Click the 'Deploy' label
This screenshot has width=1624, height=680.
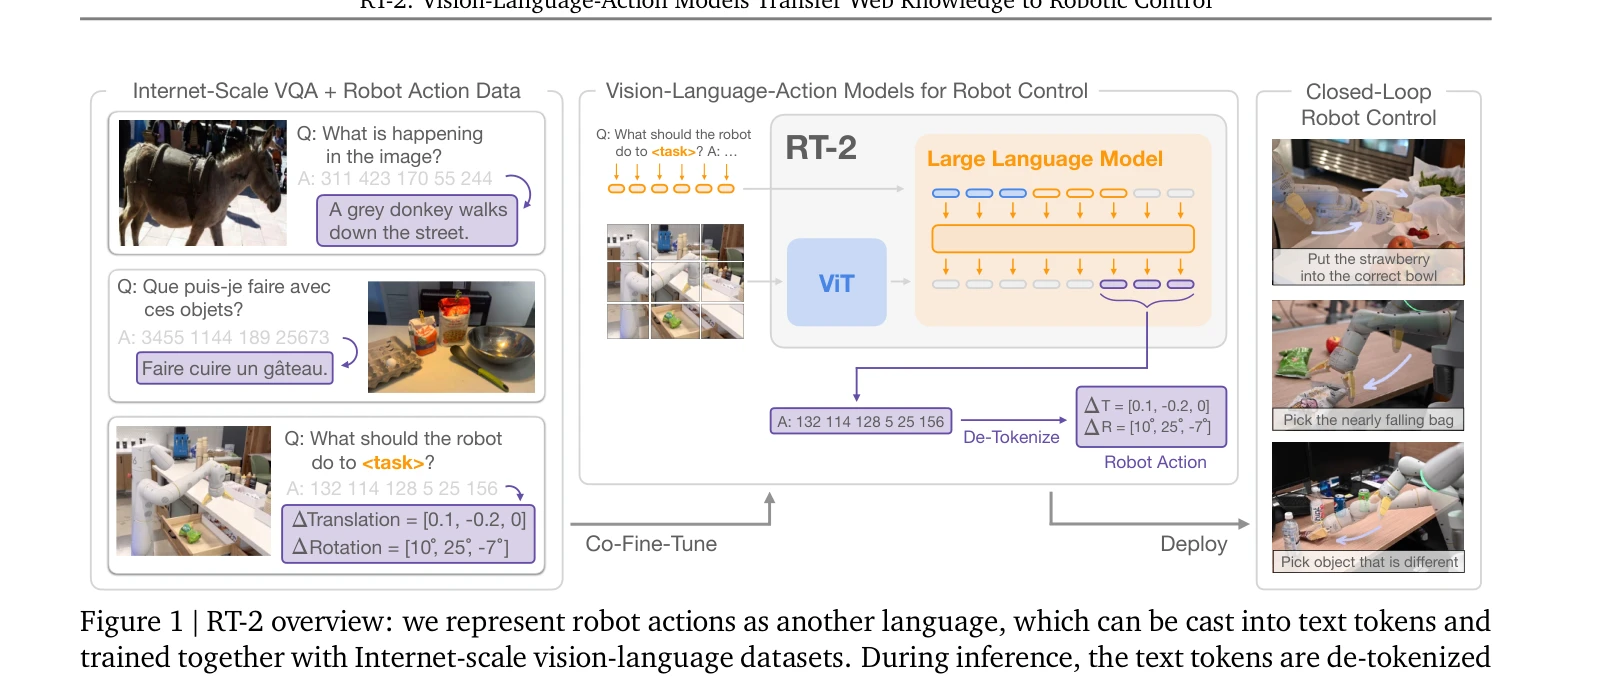[x=1193, y=544]
